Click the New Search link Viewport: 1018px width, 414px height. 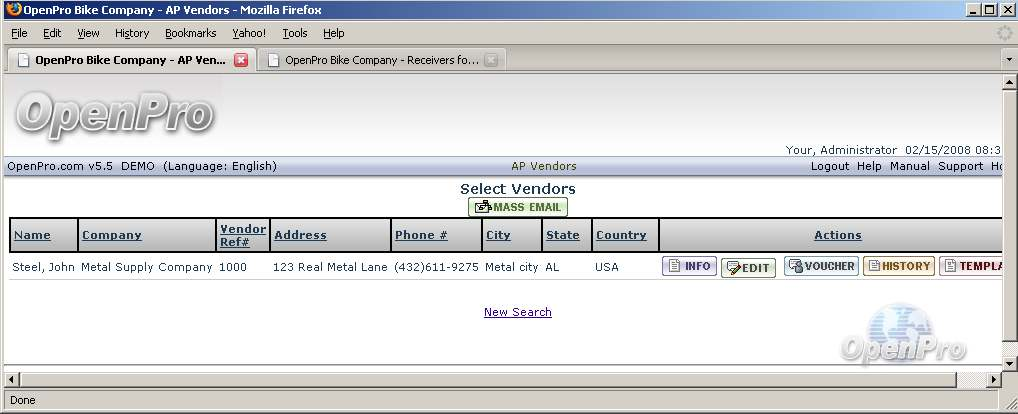pos(517,312)
